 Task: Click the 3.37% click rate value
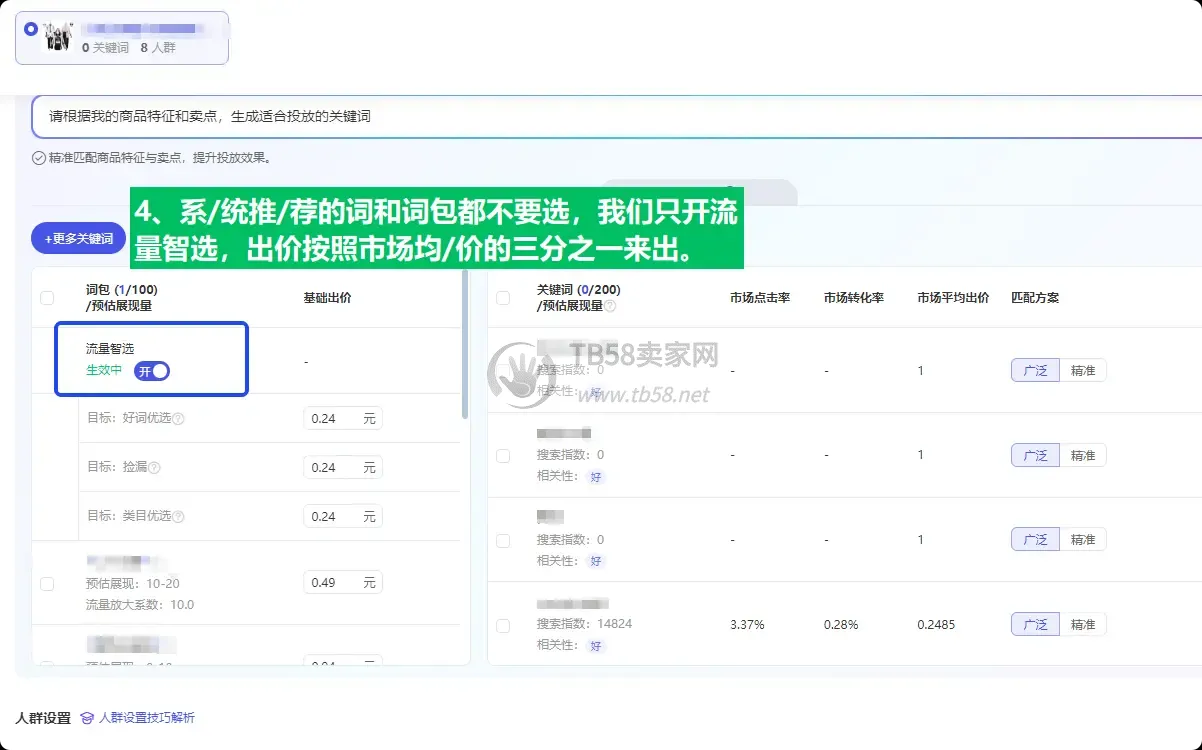point(747,624)
